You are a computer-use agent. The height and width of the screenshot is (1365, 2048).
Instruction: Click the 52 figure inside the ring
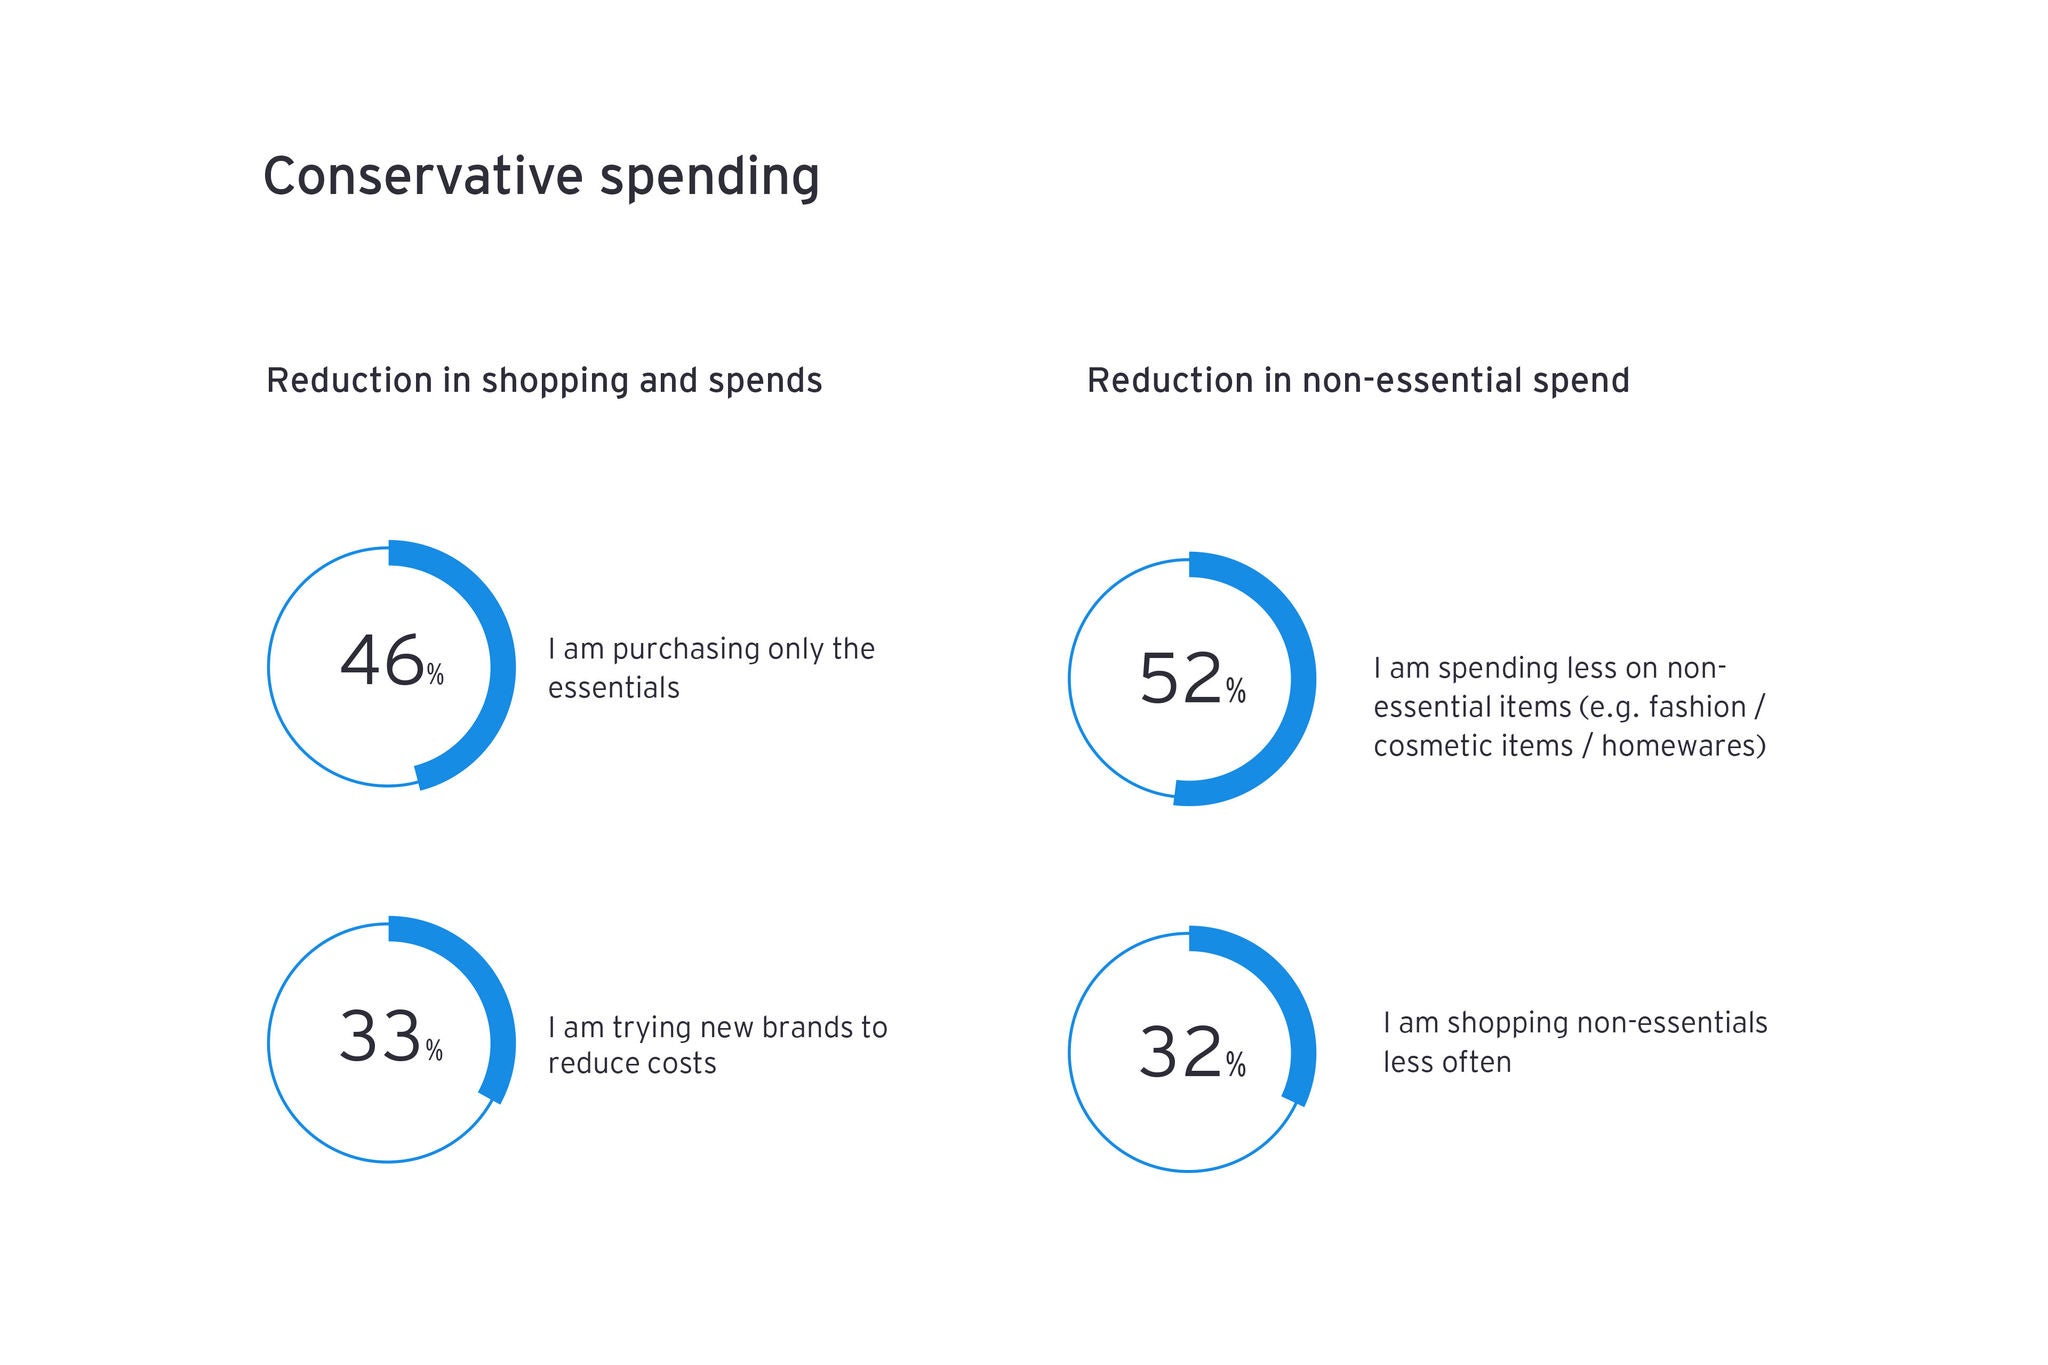(x=1180, y=680)
